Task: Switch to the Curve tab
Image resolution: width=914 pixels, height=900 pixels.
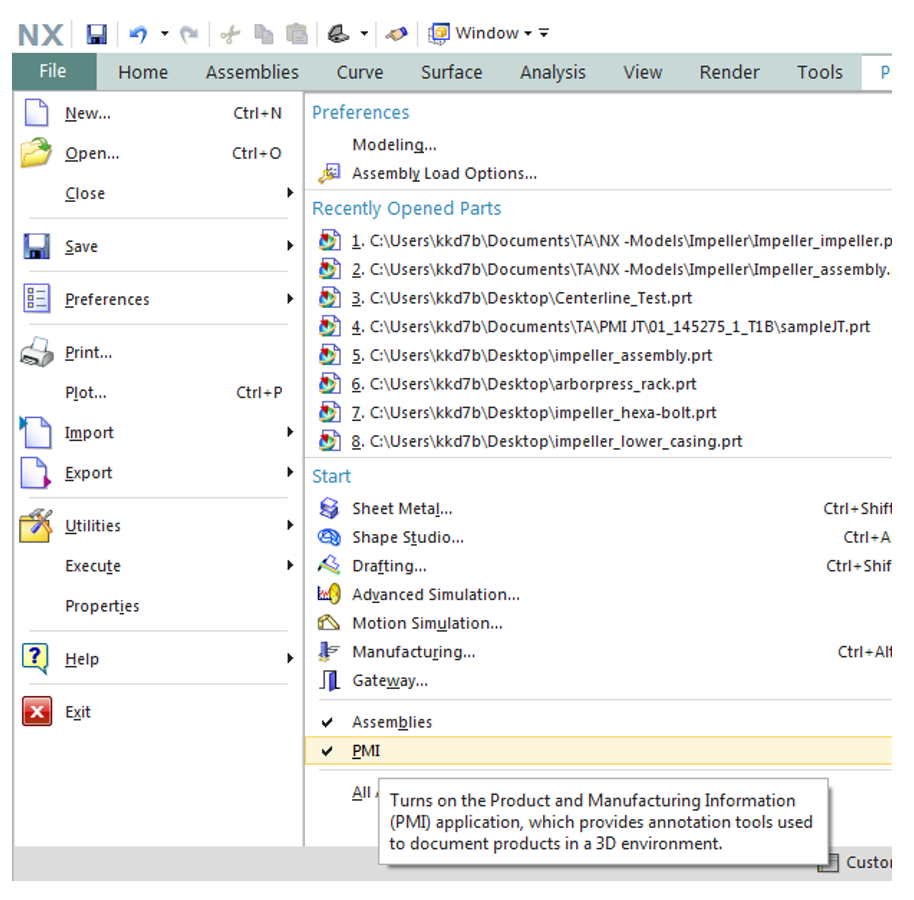Action: point(360,72)
